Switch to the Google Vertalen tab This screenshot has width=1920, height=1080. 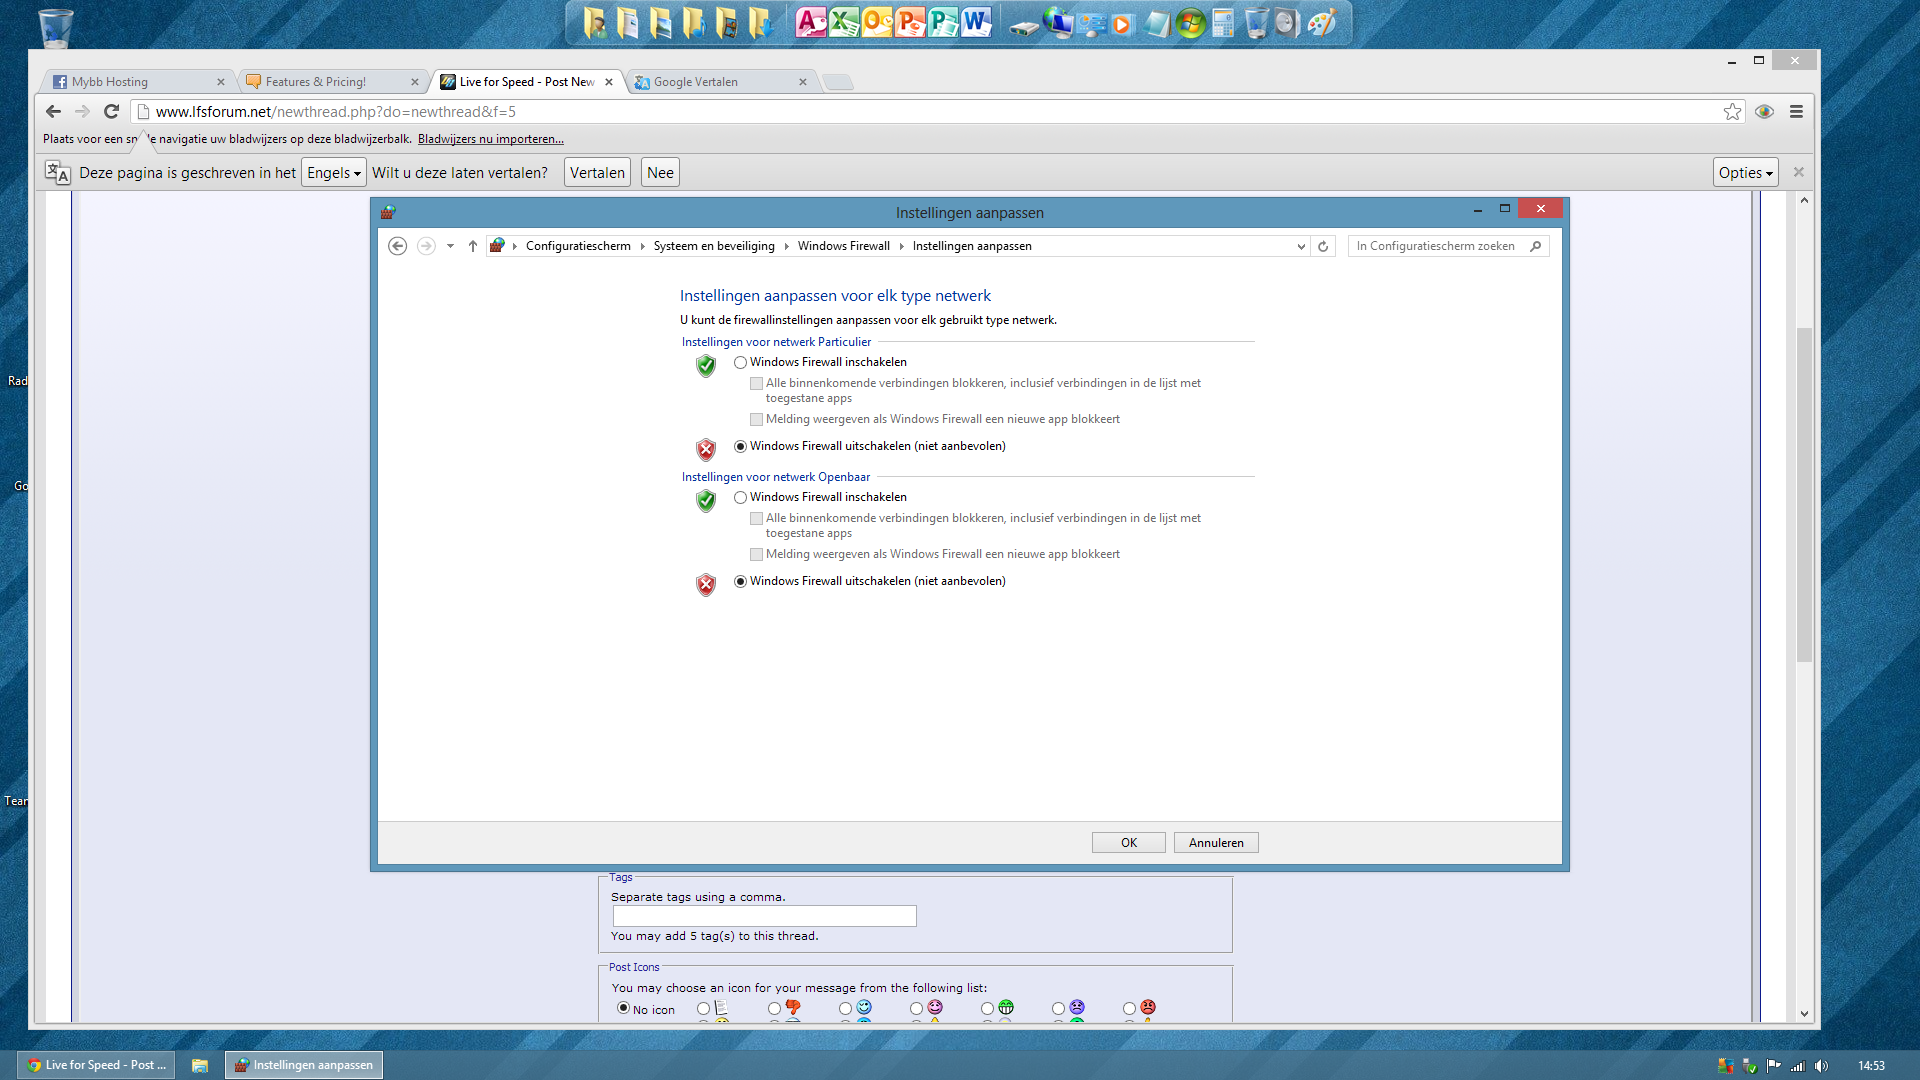pos(695,82)
